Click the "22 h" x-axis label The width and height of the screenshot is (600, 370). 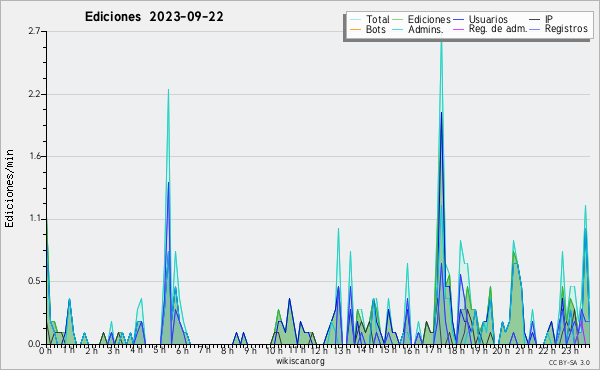click(547, 350)
